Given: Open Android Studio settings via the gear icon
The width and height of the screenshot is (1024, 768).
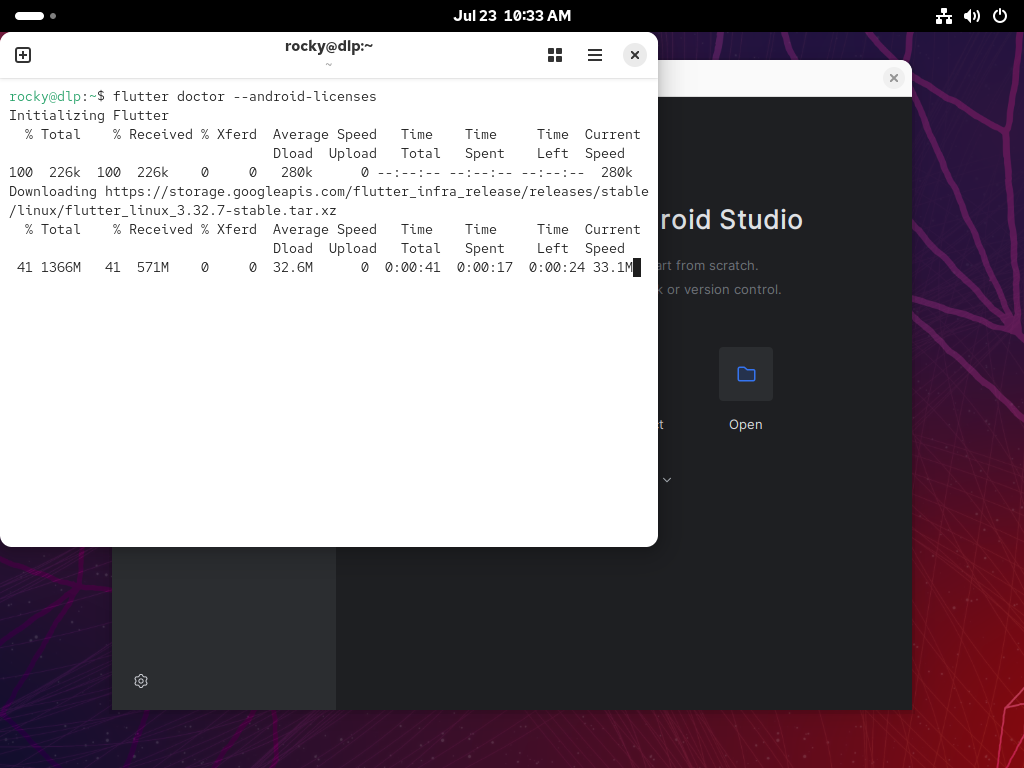Looking at the screenshot, I should point(140,681).
